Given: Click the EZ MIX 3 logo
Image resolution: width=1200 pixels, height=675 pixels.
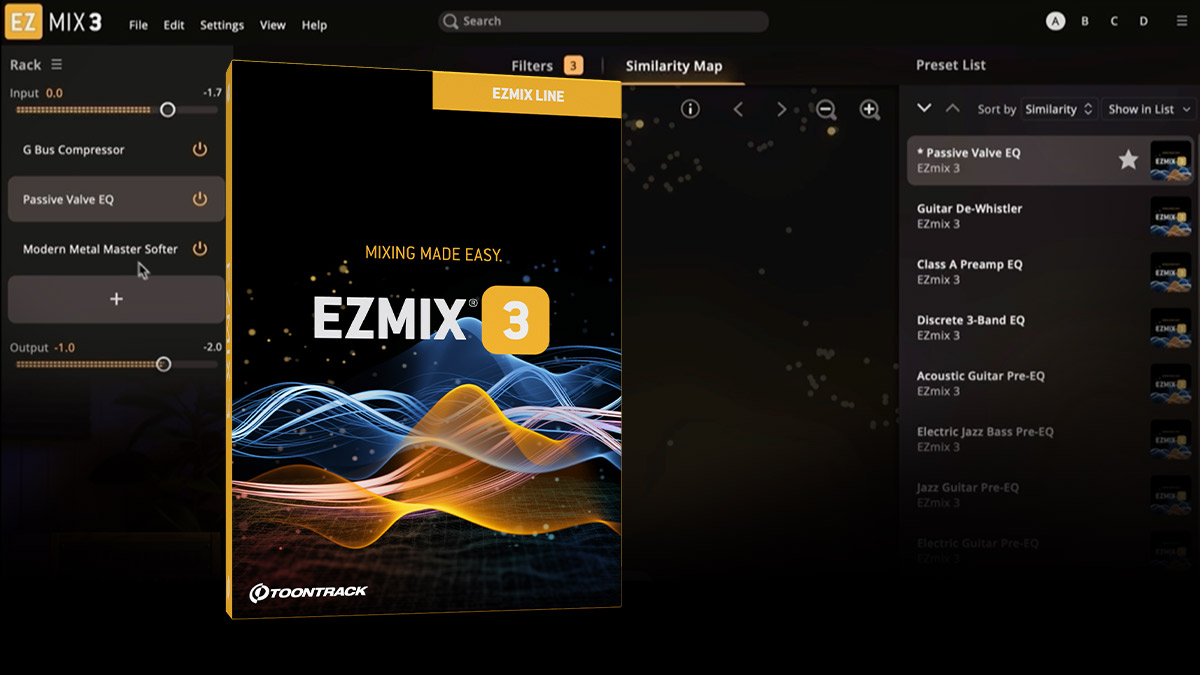Looking at the screenshot, I should [53, 22].
